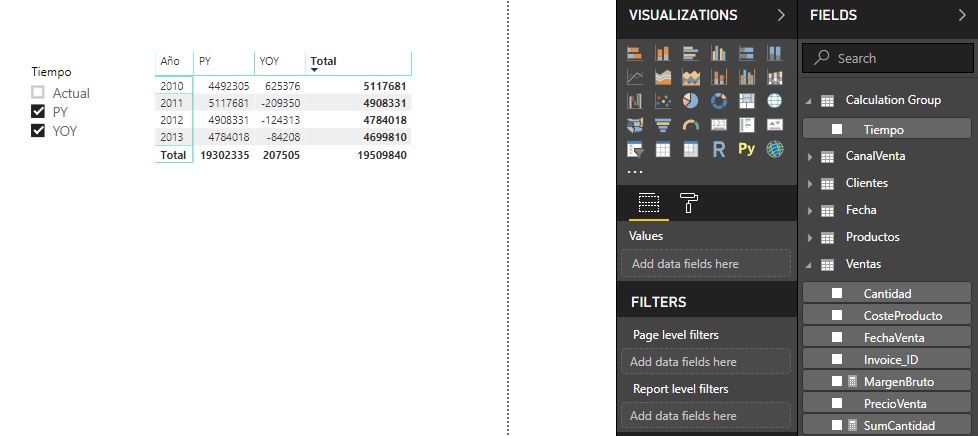Select the Clustered column chart visual
Image resolution: width=978 pixels, height=436 pixels.
pos(719,54)
